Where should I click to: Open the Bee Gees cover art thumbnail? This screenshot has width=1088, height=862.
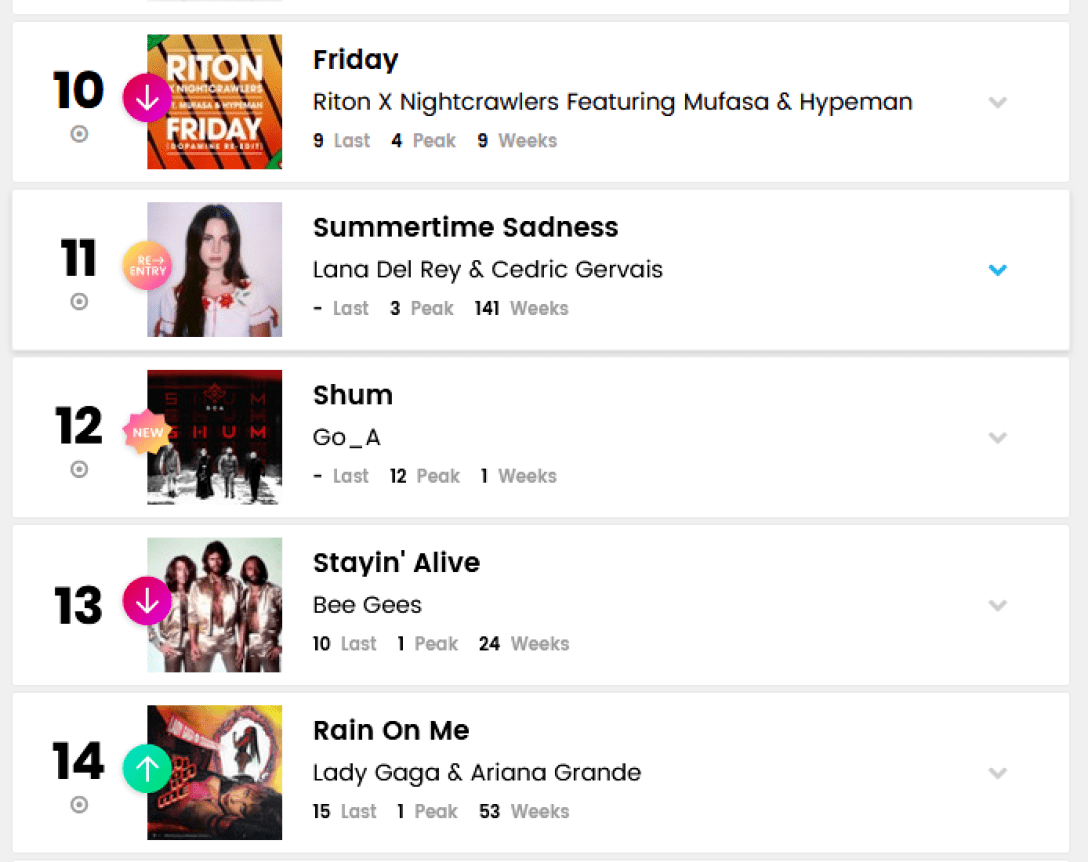click(x=215, y=605)
